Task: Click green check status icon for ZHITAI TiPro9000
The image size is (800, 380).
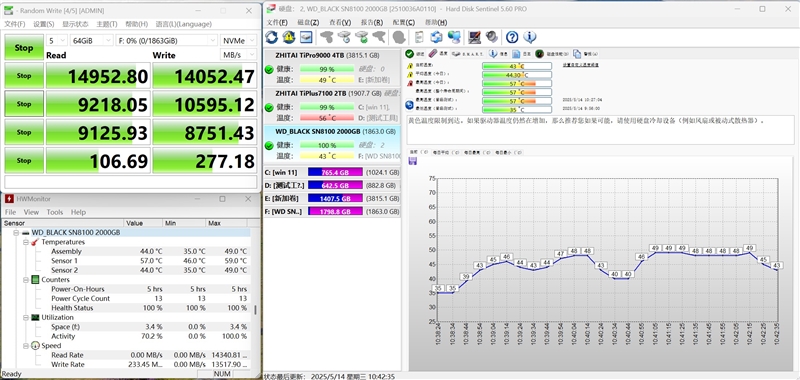Action: (269, 70)
